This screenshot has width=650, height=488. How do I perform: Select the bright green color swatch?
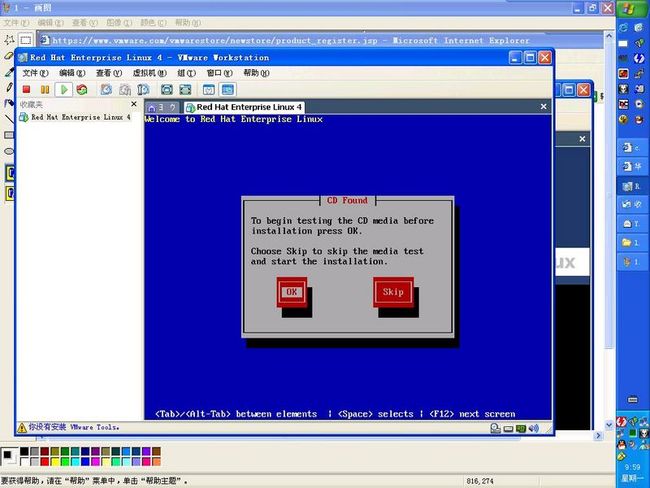(x=65, y=461)
